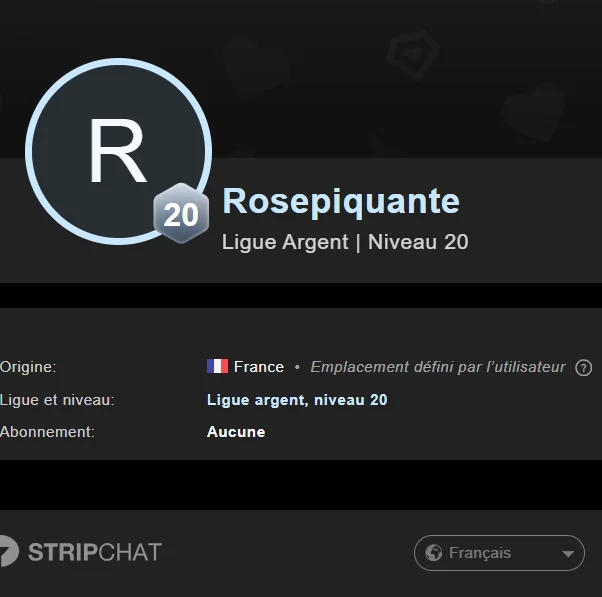Open the question mark help icon
Screen dimensions: 602x597
(584, 368)
